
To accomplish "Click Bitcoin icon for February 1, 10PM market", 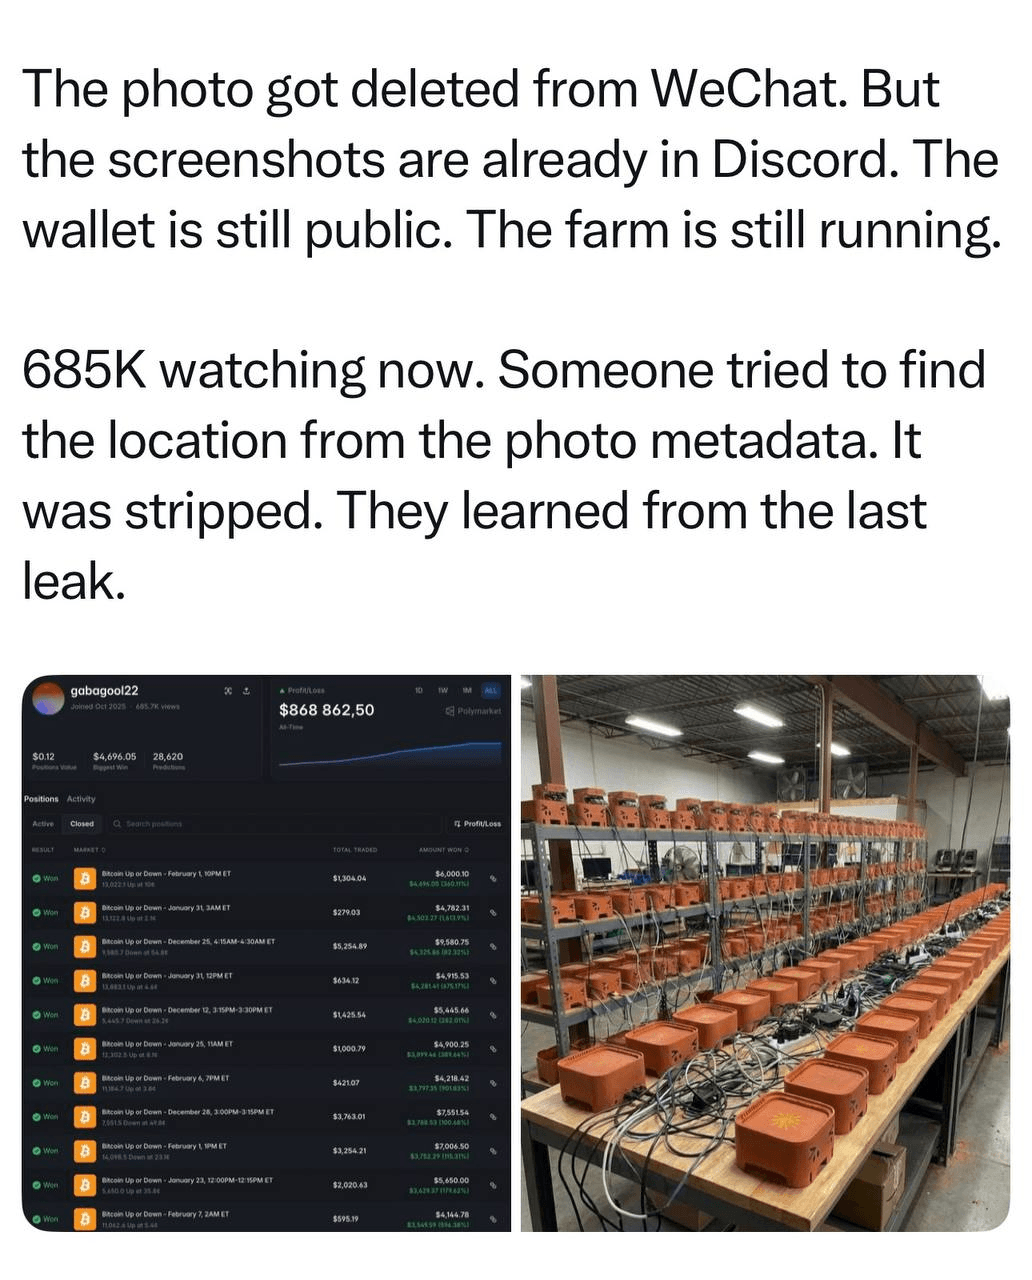I will 86,878.
